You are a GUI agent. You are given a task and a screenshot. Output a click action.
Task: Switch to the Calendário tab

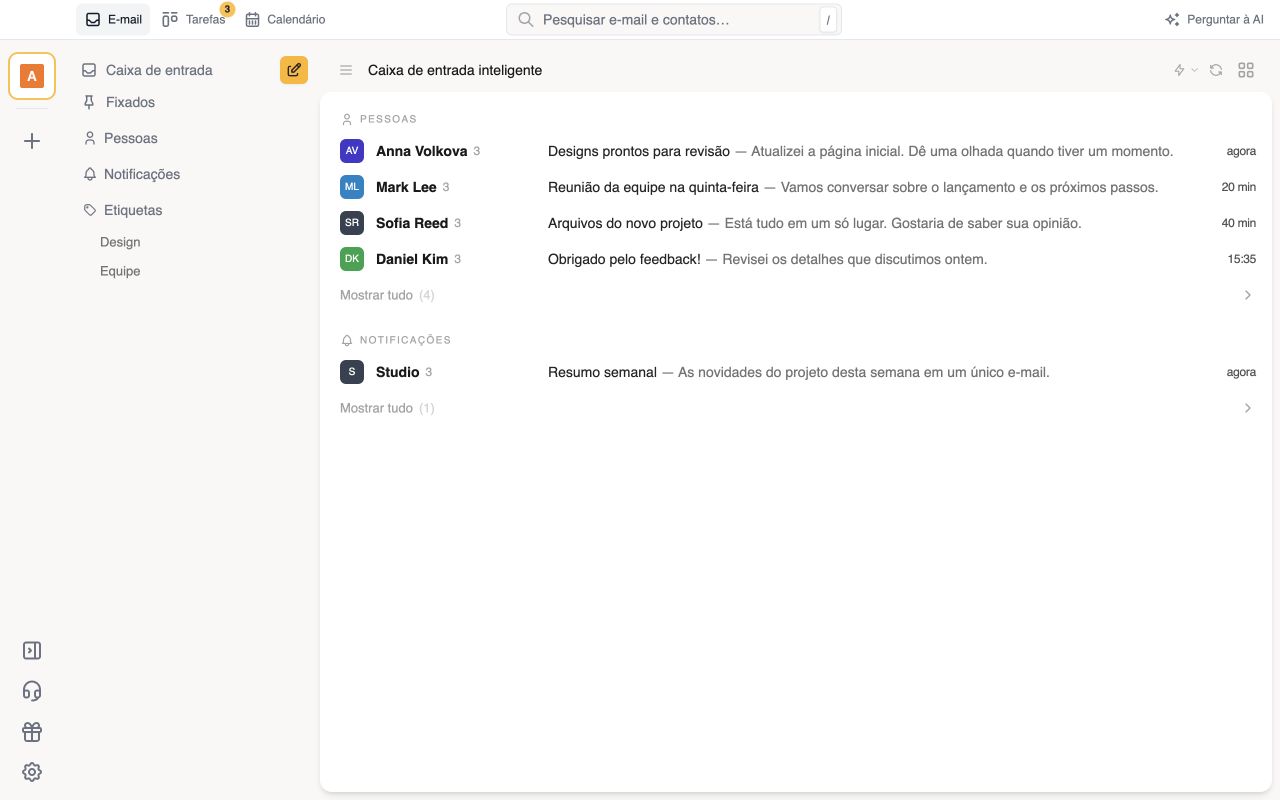pyautogui.click(x=285, y=19)
